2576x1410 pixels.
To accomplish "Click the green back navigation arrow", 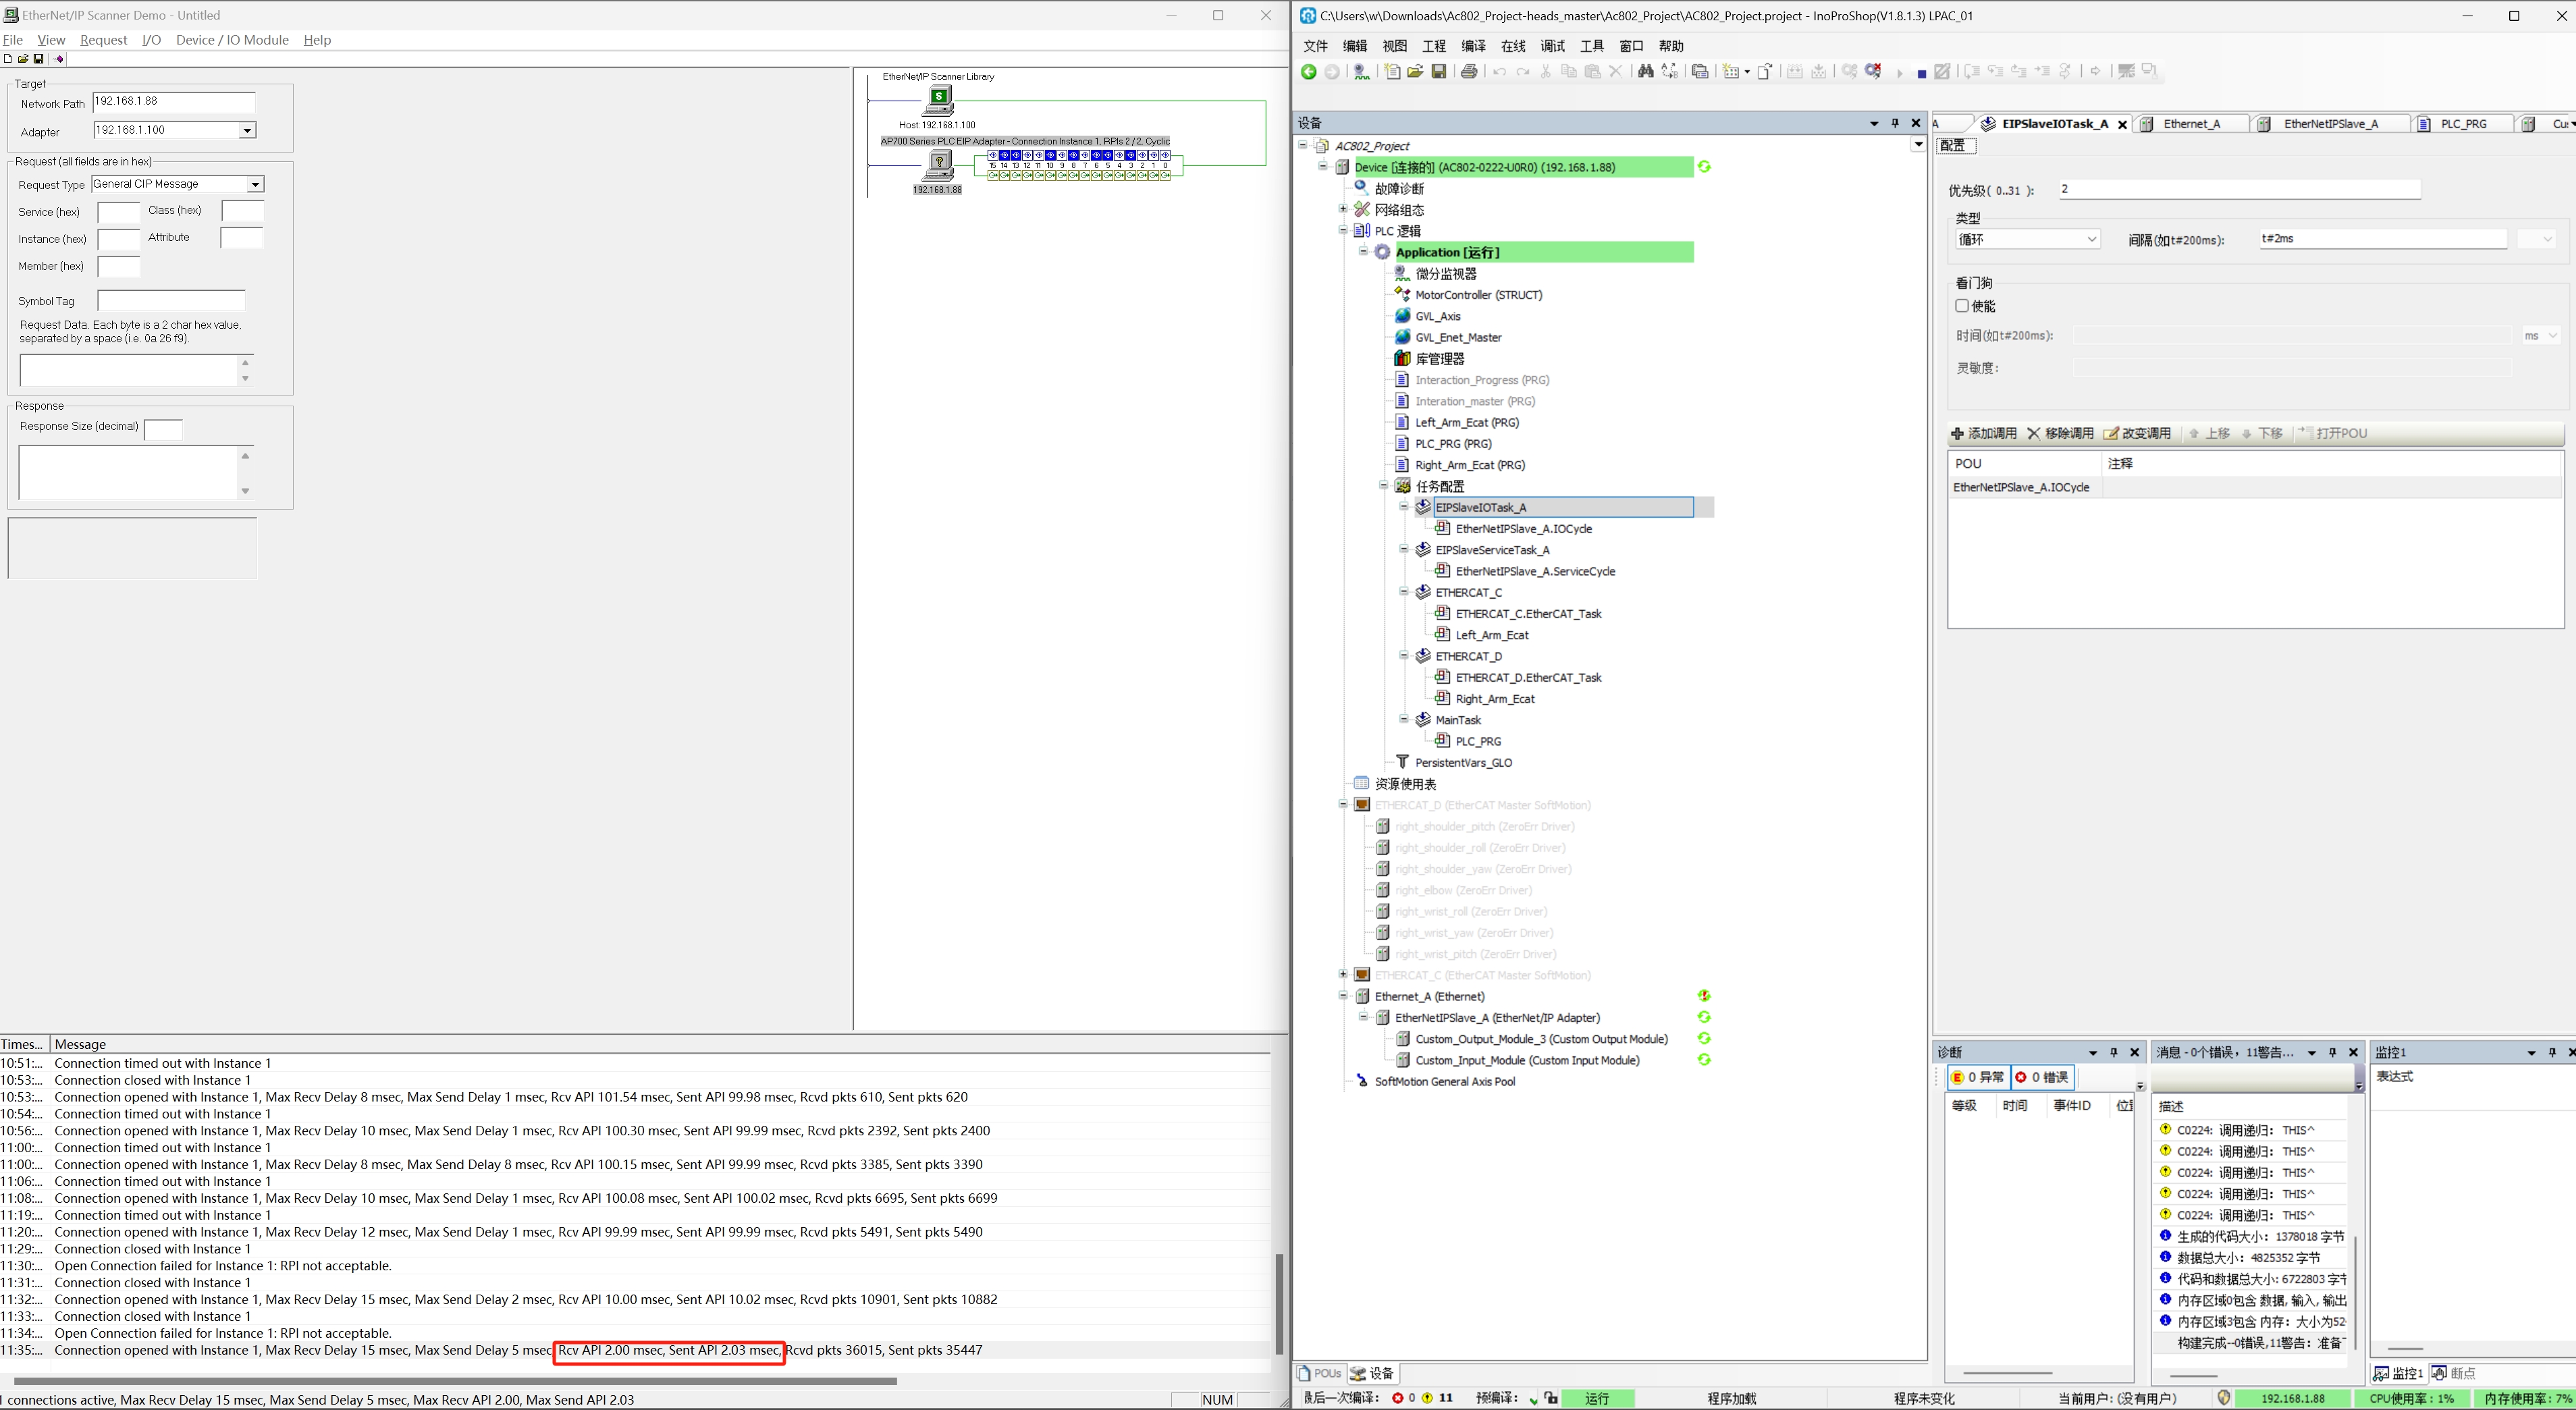I will (1308, 72).
